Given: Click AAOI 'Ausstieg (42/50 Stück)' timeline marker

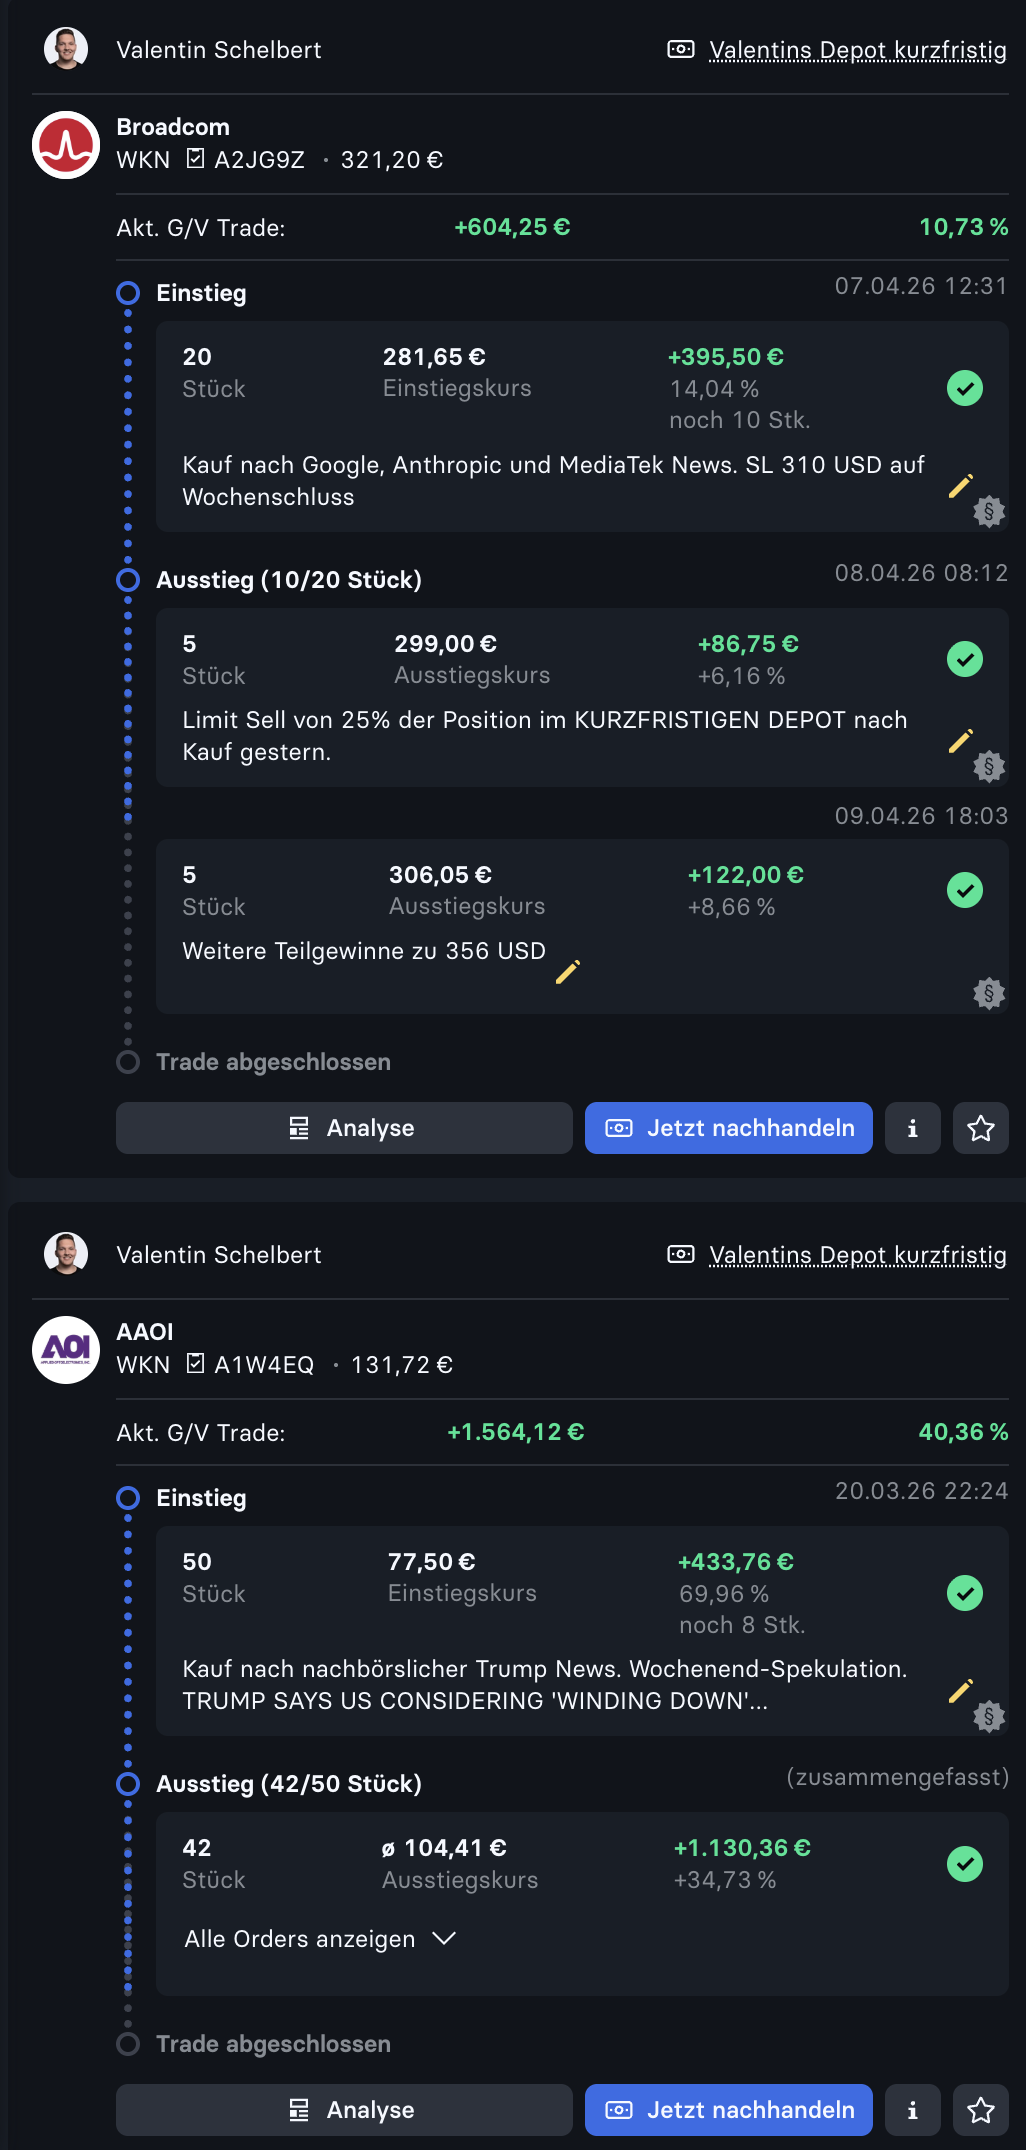Looking at the screenshot, I should [128, 1784].
